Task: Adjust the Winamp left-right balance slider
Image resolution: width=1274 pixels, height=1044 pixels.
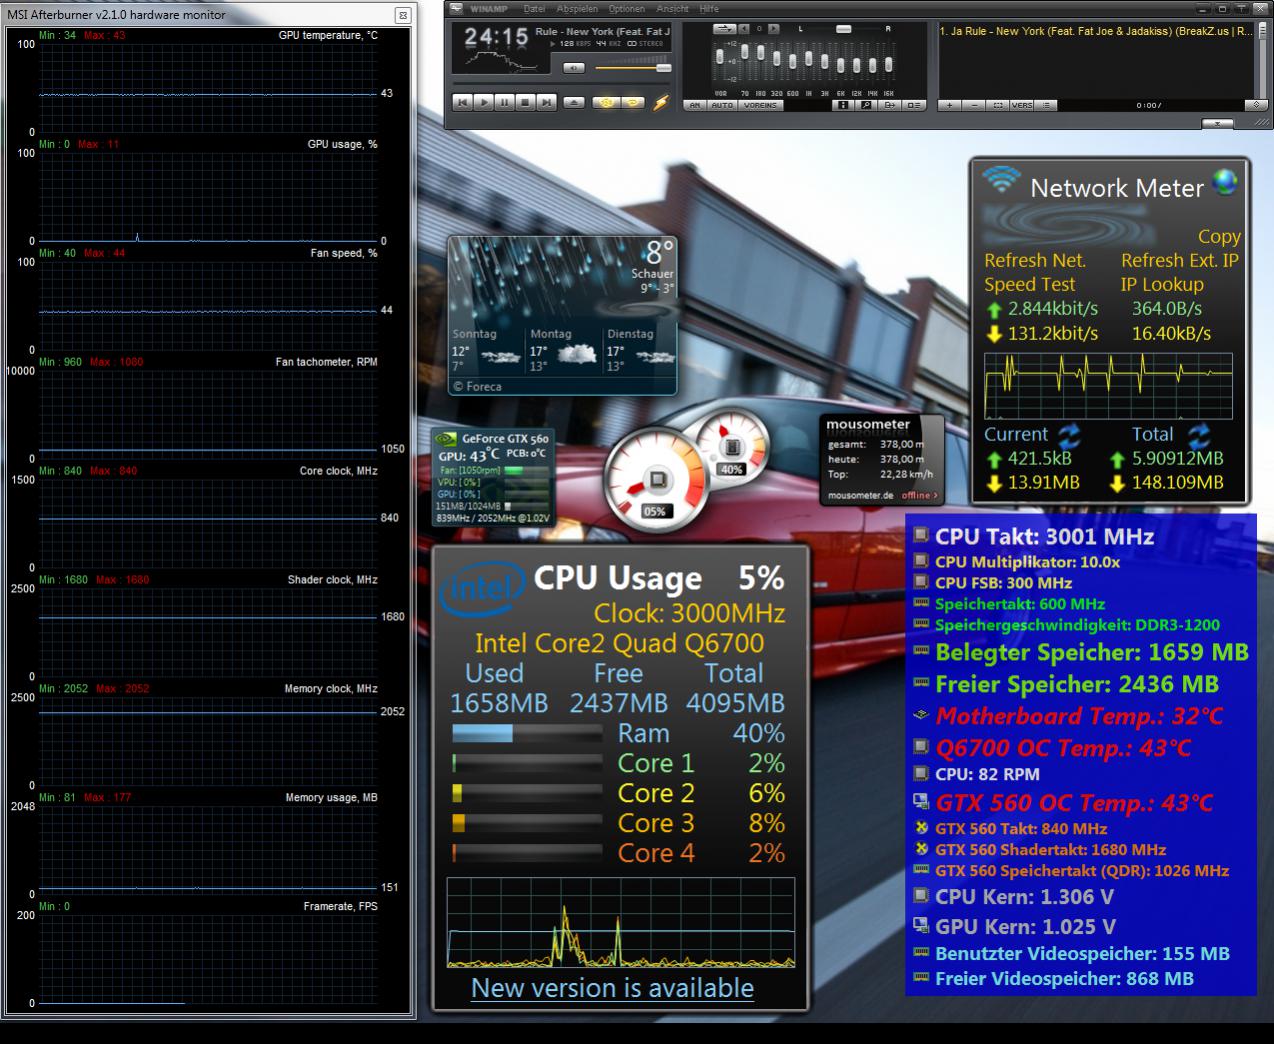Action: click(x=843, y=29)
